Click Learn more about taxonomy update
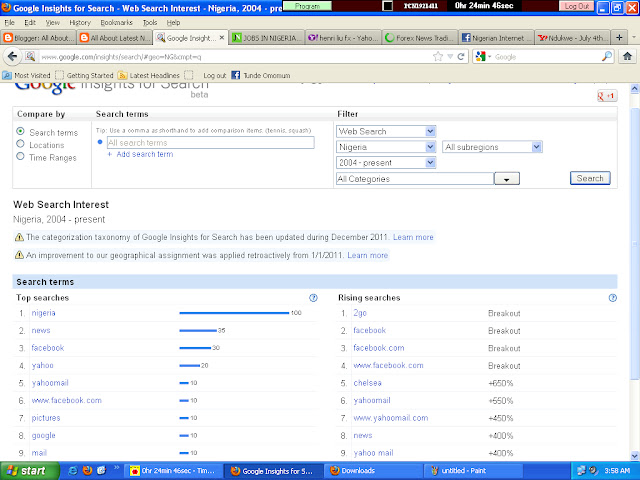 (413, 237)
